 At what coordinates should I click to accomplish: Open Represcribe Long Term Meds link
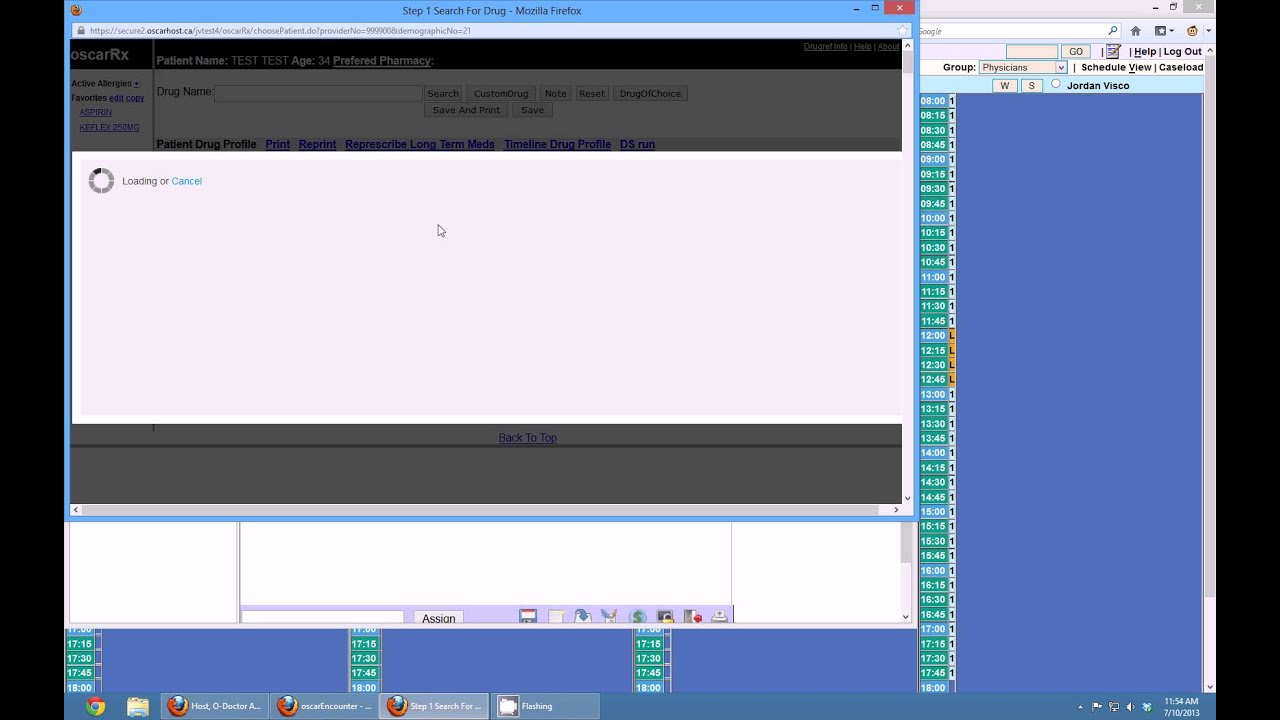pos(420,144)
